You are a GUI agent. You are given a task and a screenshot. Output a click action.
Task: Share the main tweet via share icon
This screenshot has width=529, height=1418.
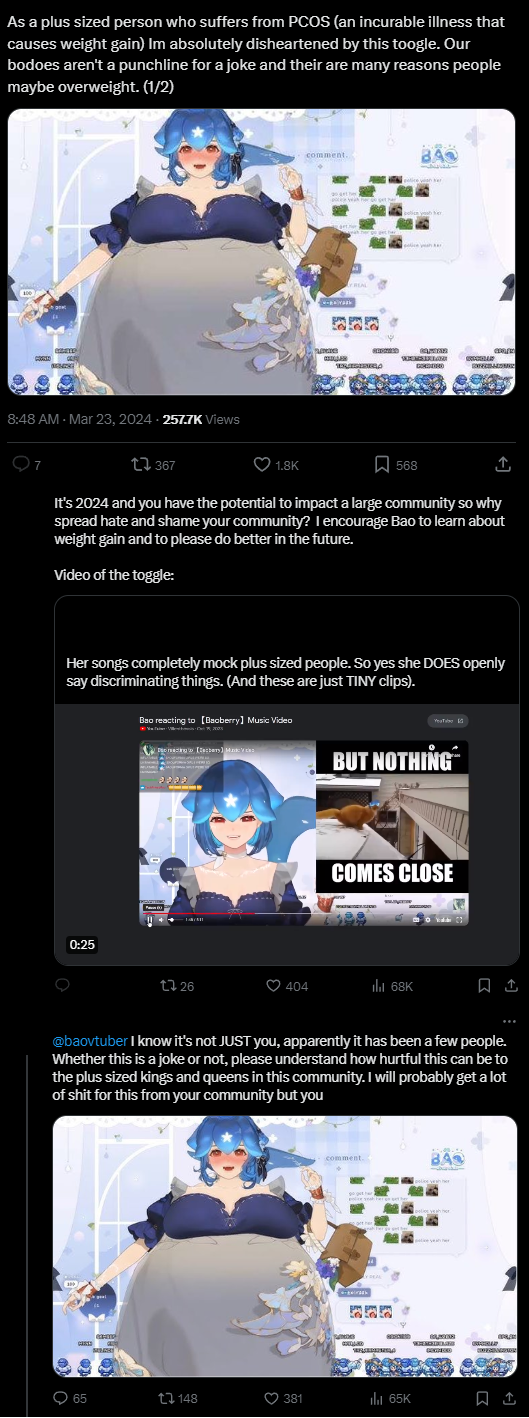point(502,464)
